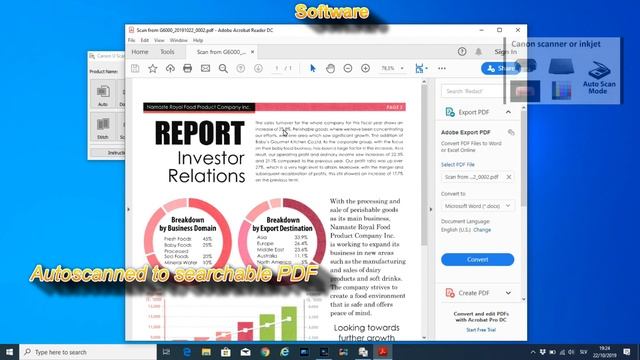Open the File menu
This screenshot has width=640, height=360.
[131, 40]
